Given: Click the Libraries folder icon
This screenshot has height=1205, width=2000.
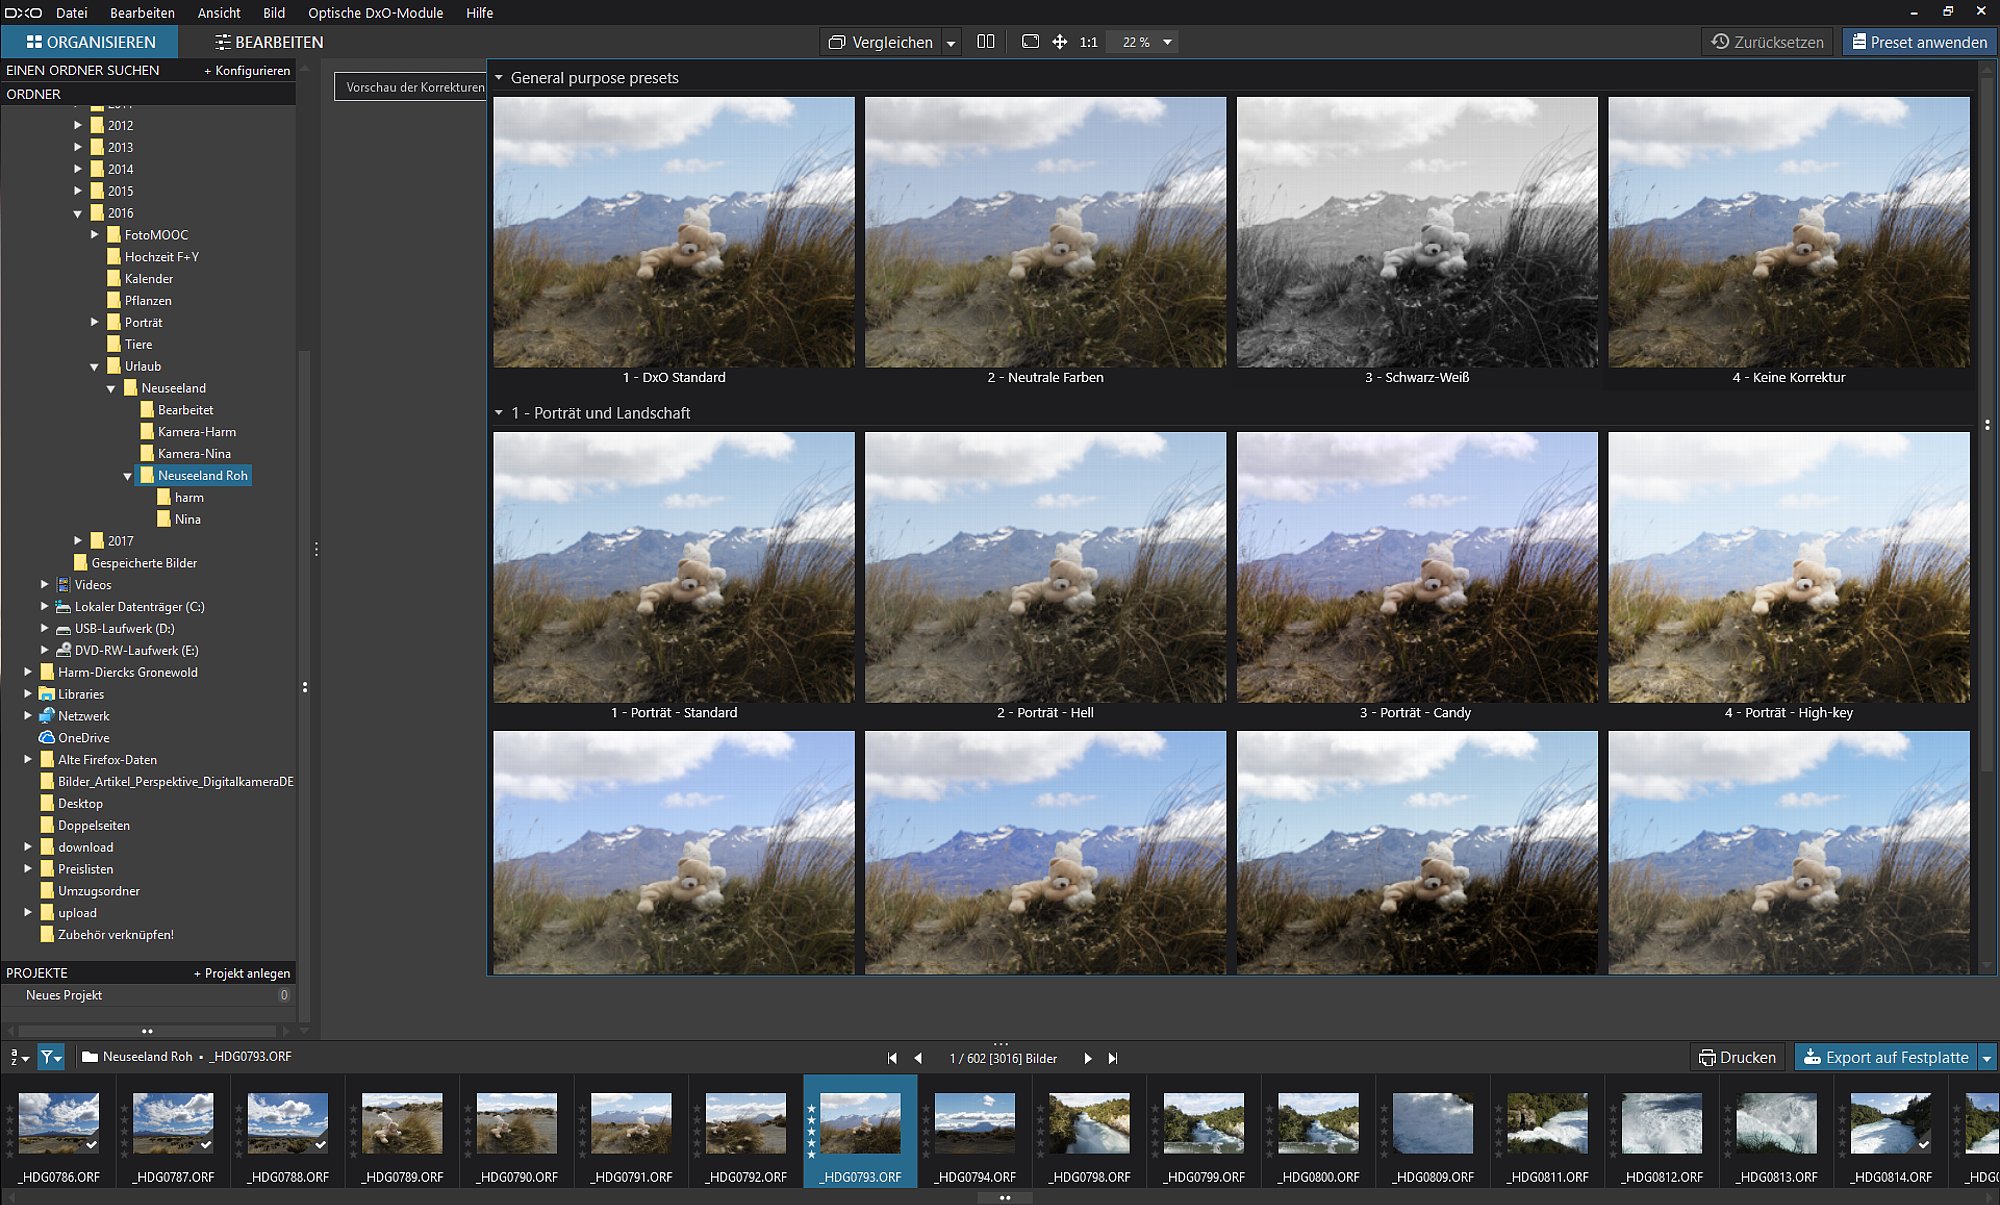Looking at the screenshot, I should [x=47, y=694].
